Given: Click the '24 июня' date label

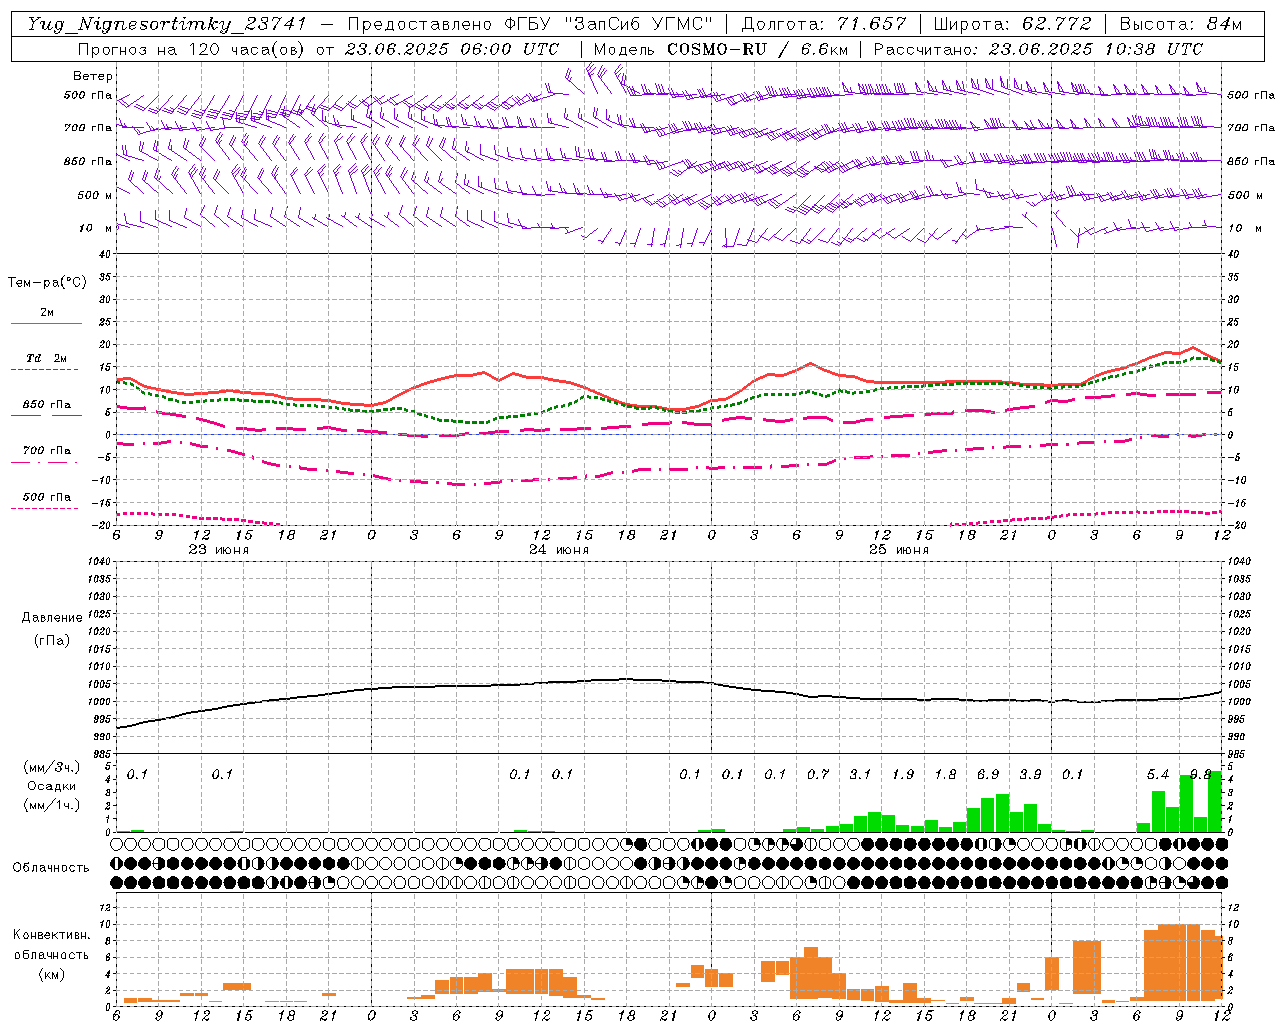Looking at the screenshot, I should (x=559, y=550).
